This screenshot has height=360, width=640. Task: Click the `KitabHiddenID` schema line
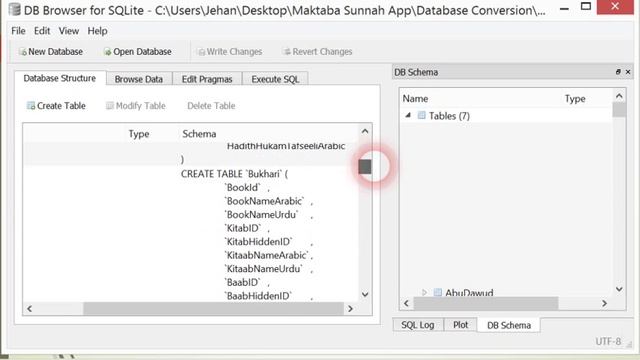pos(268,242)
